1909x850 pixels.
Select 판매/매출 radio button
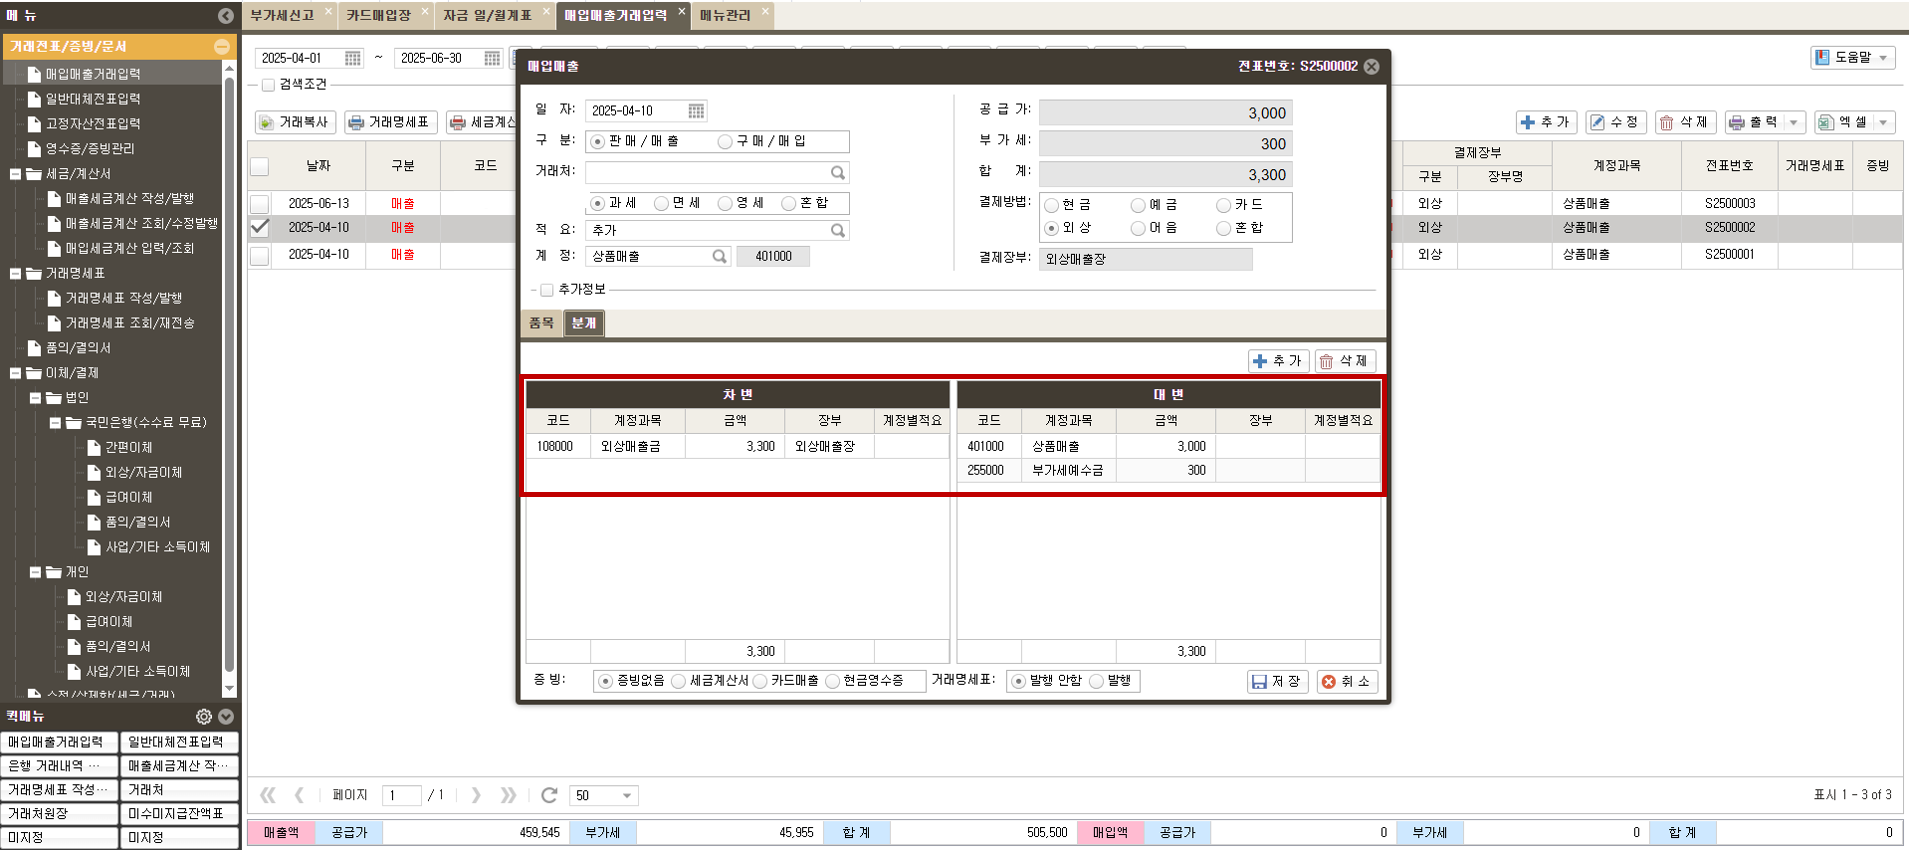(598, 142)
